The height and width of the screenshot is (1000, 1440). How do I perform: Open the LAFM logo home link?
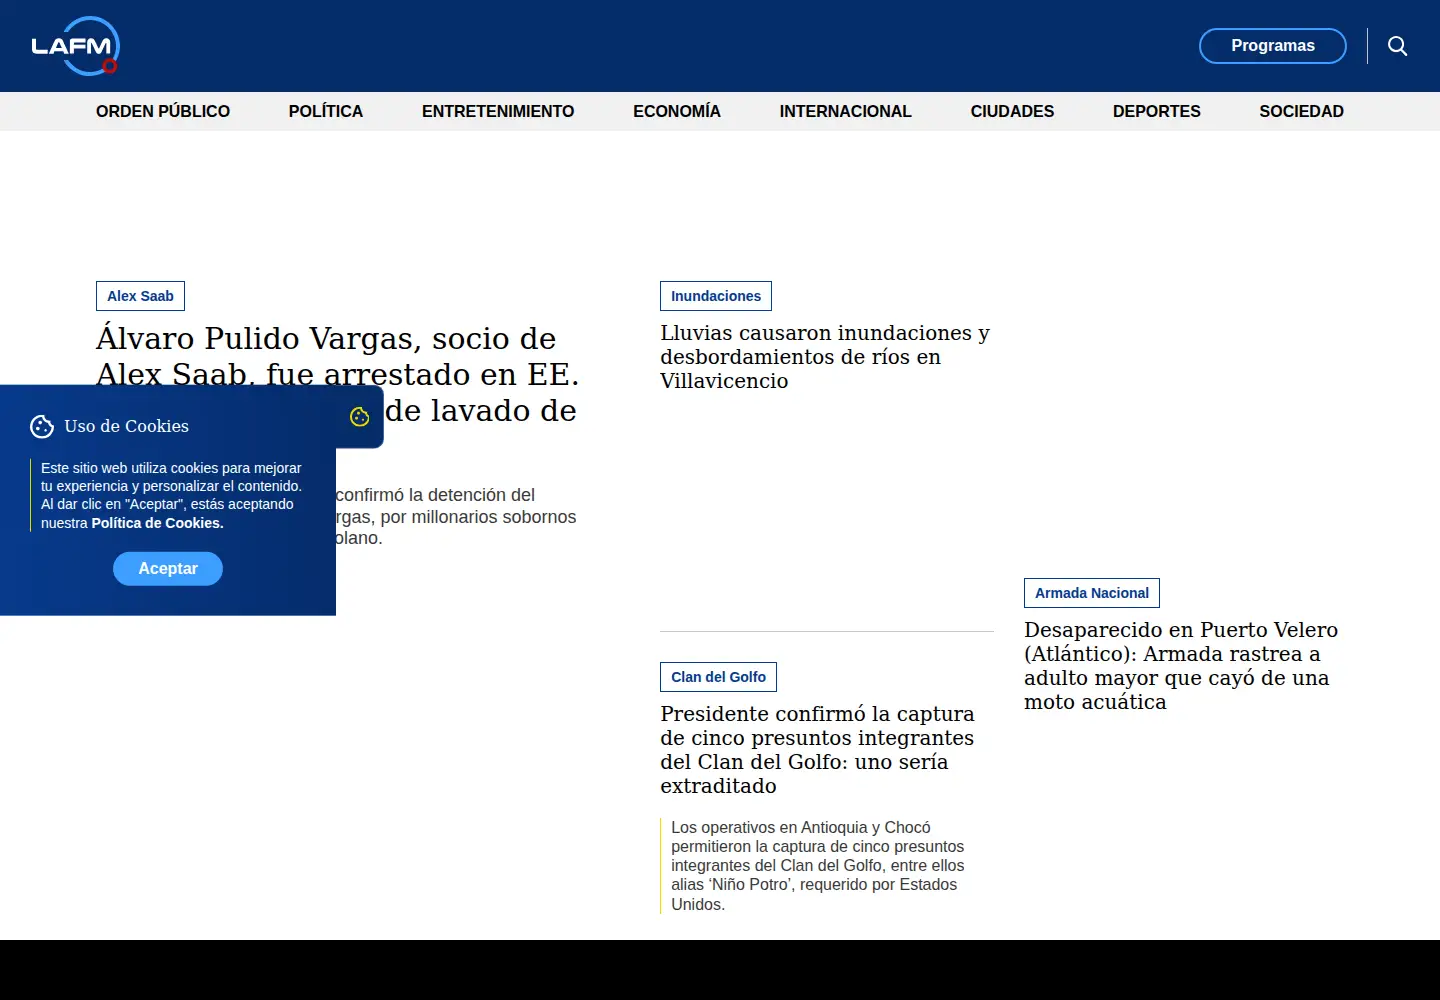(75, 46)
